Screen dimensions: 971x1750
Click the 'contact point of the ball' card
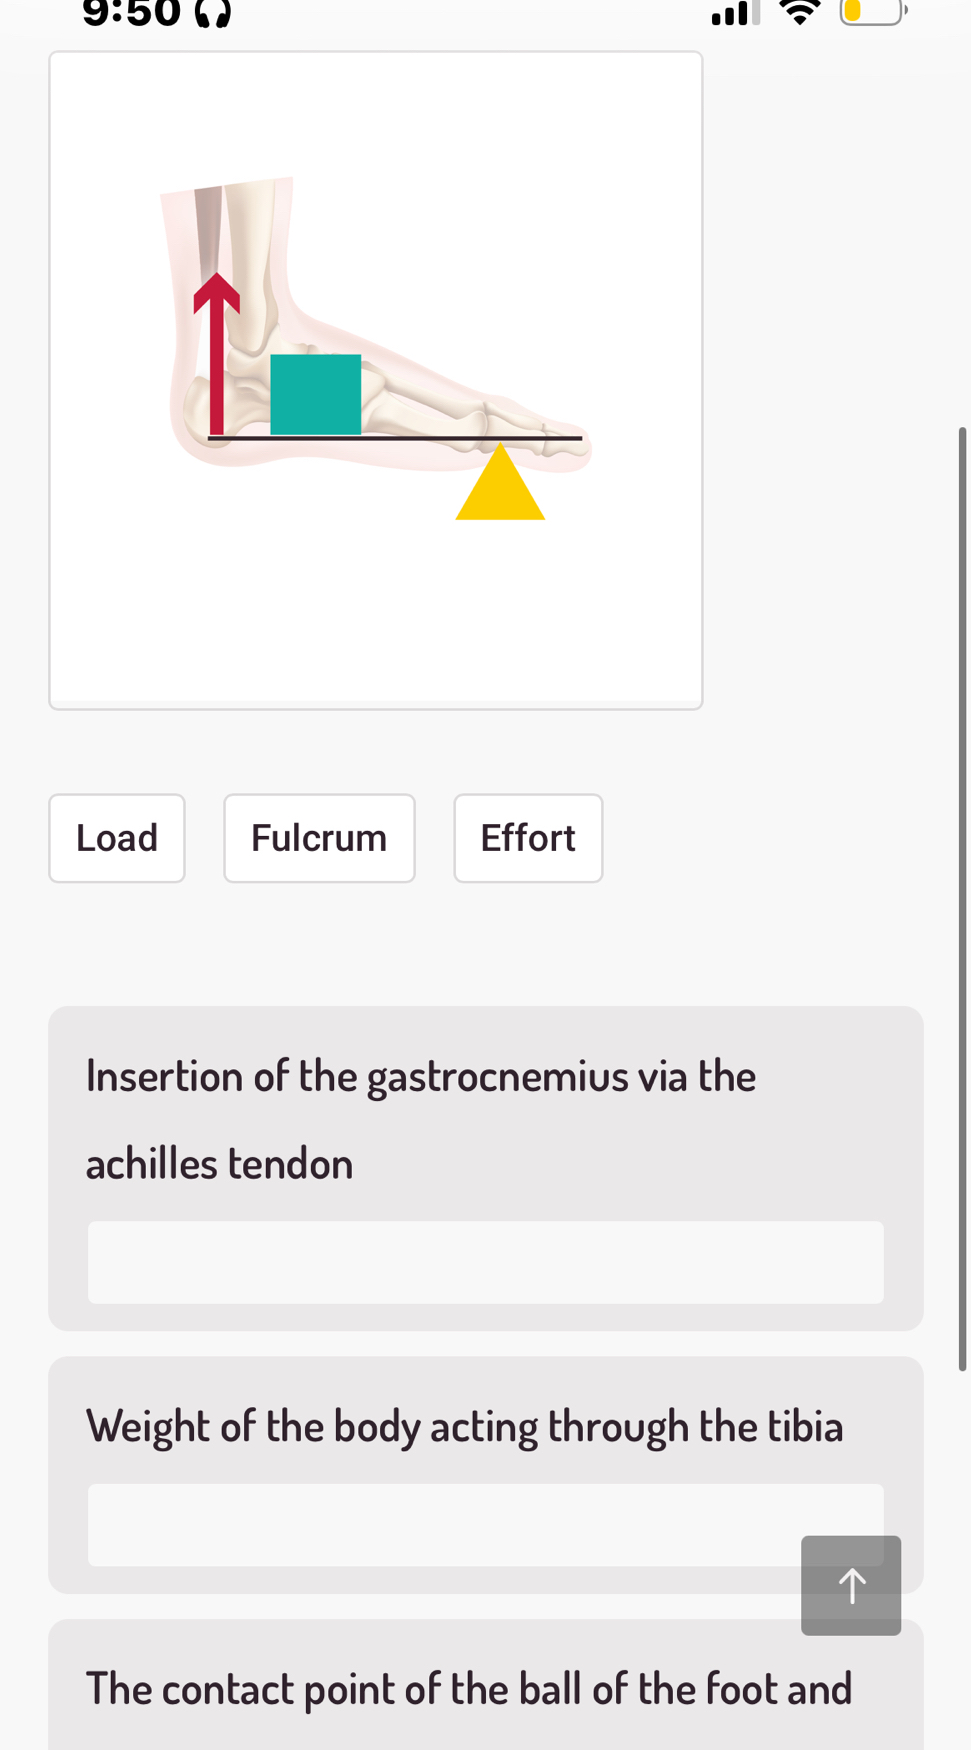(x=486, y=1685)
